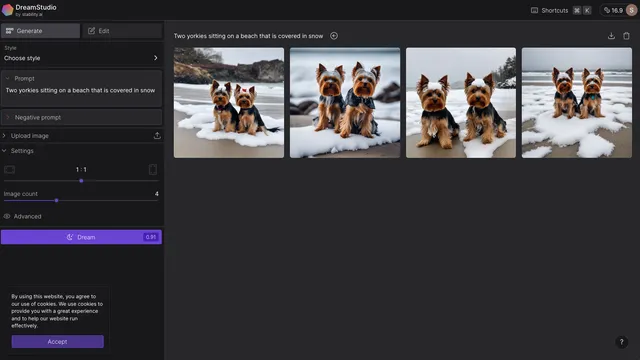Click the image count value 4
Viewport: 640px width, 360px height.
tap(156, 194)
